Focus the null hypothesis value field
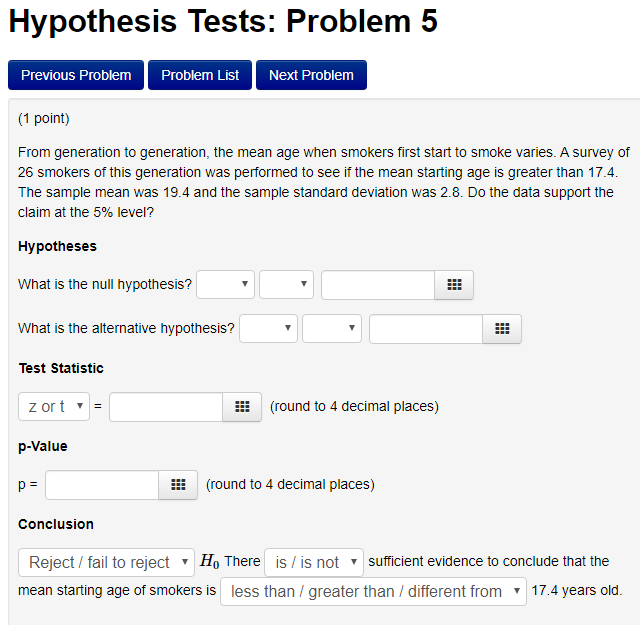The image size is (640, 625). (378, 285)
